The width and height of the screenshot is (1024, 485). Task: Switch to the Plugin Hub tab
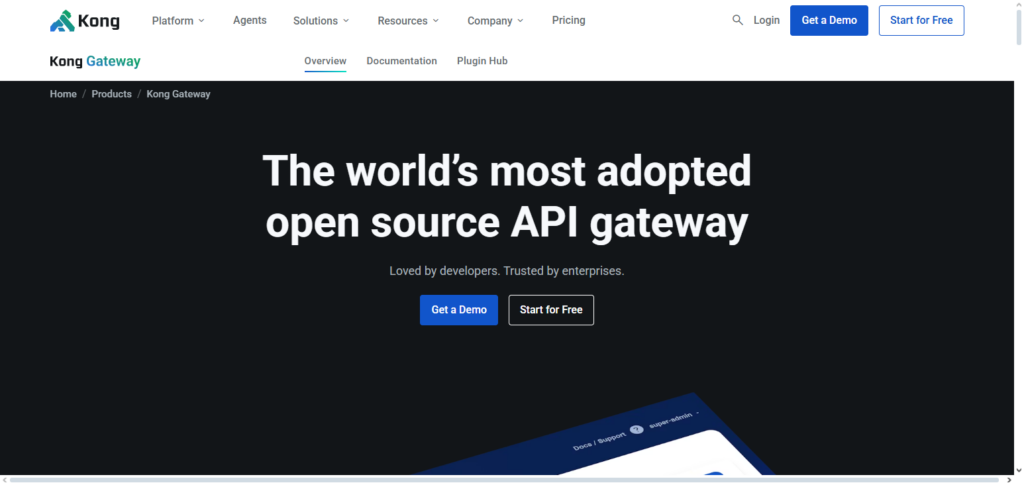[x=482, y=61]
